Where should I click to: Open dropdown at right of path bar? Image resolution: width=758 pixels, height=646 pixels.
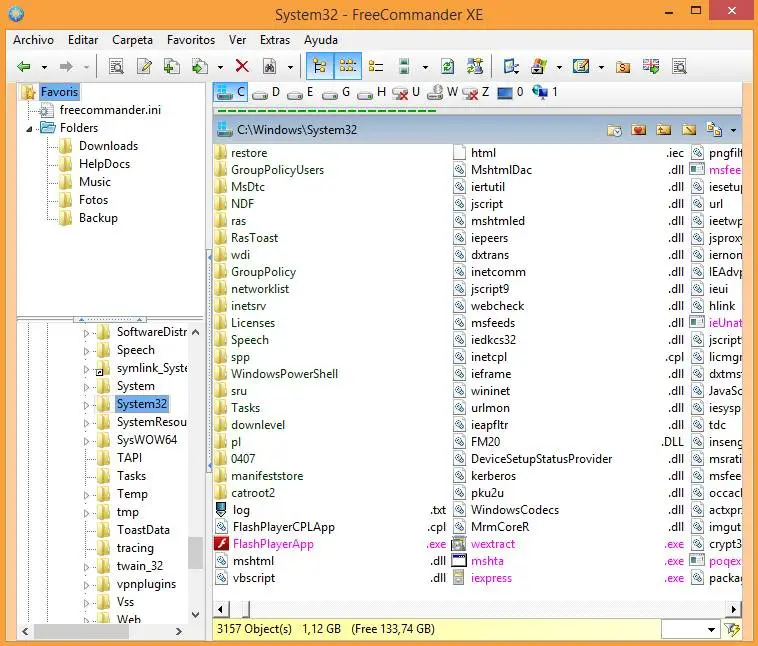[733, 131]
